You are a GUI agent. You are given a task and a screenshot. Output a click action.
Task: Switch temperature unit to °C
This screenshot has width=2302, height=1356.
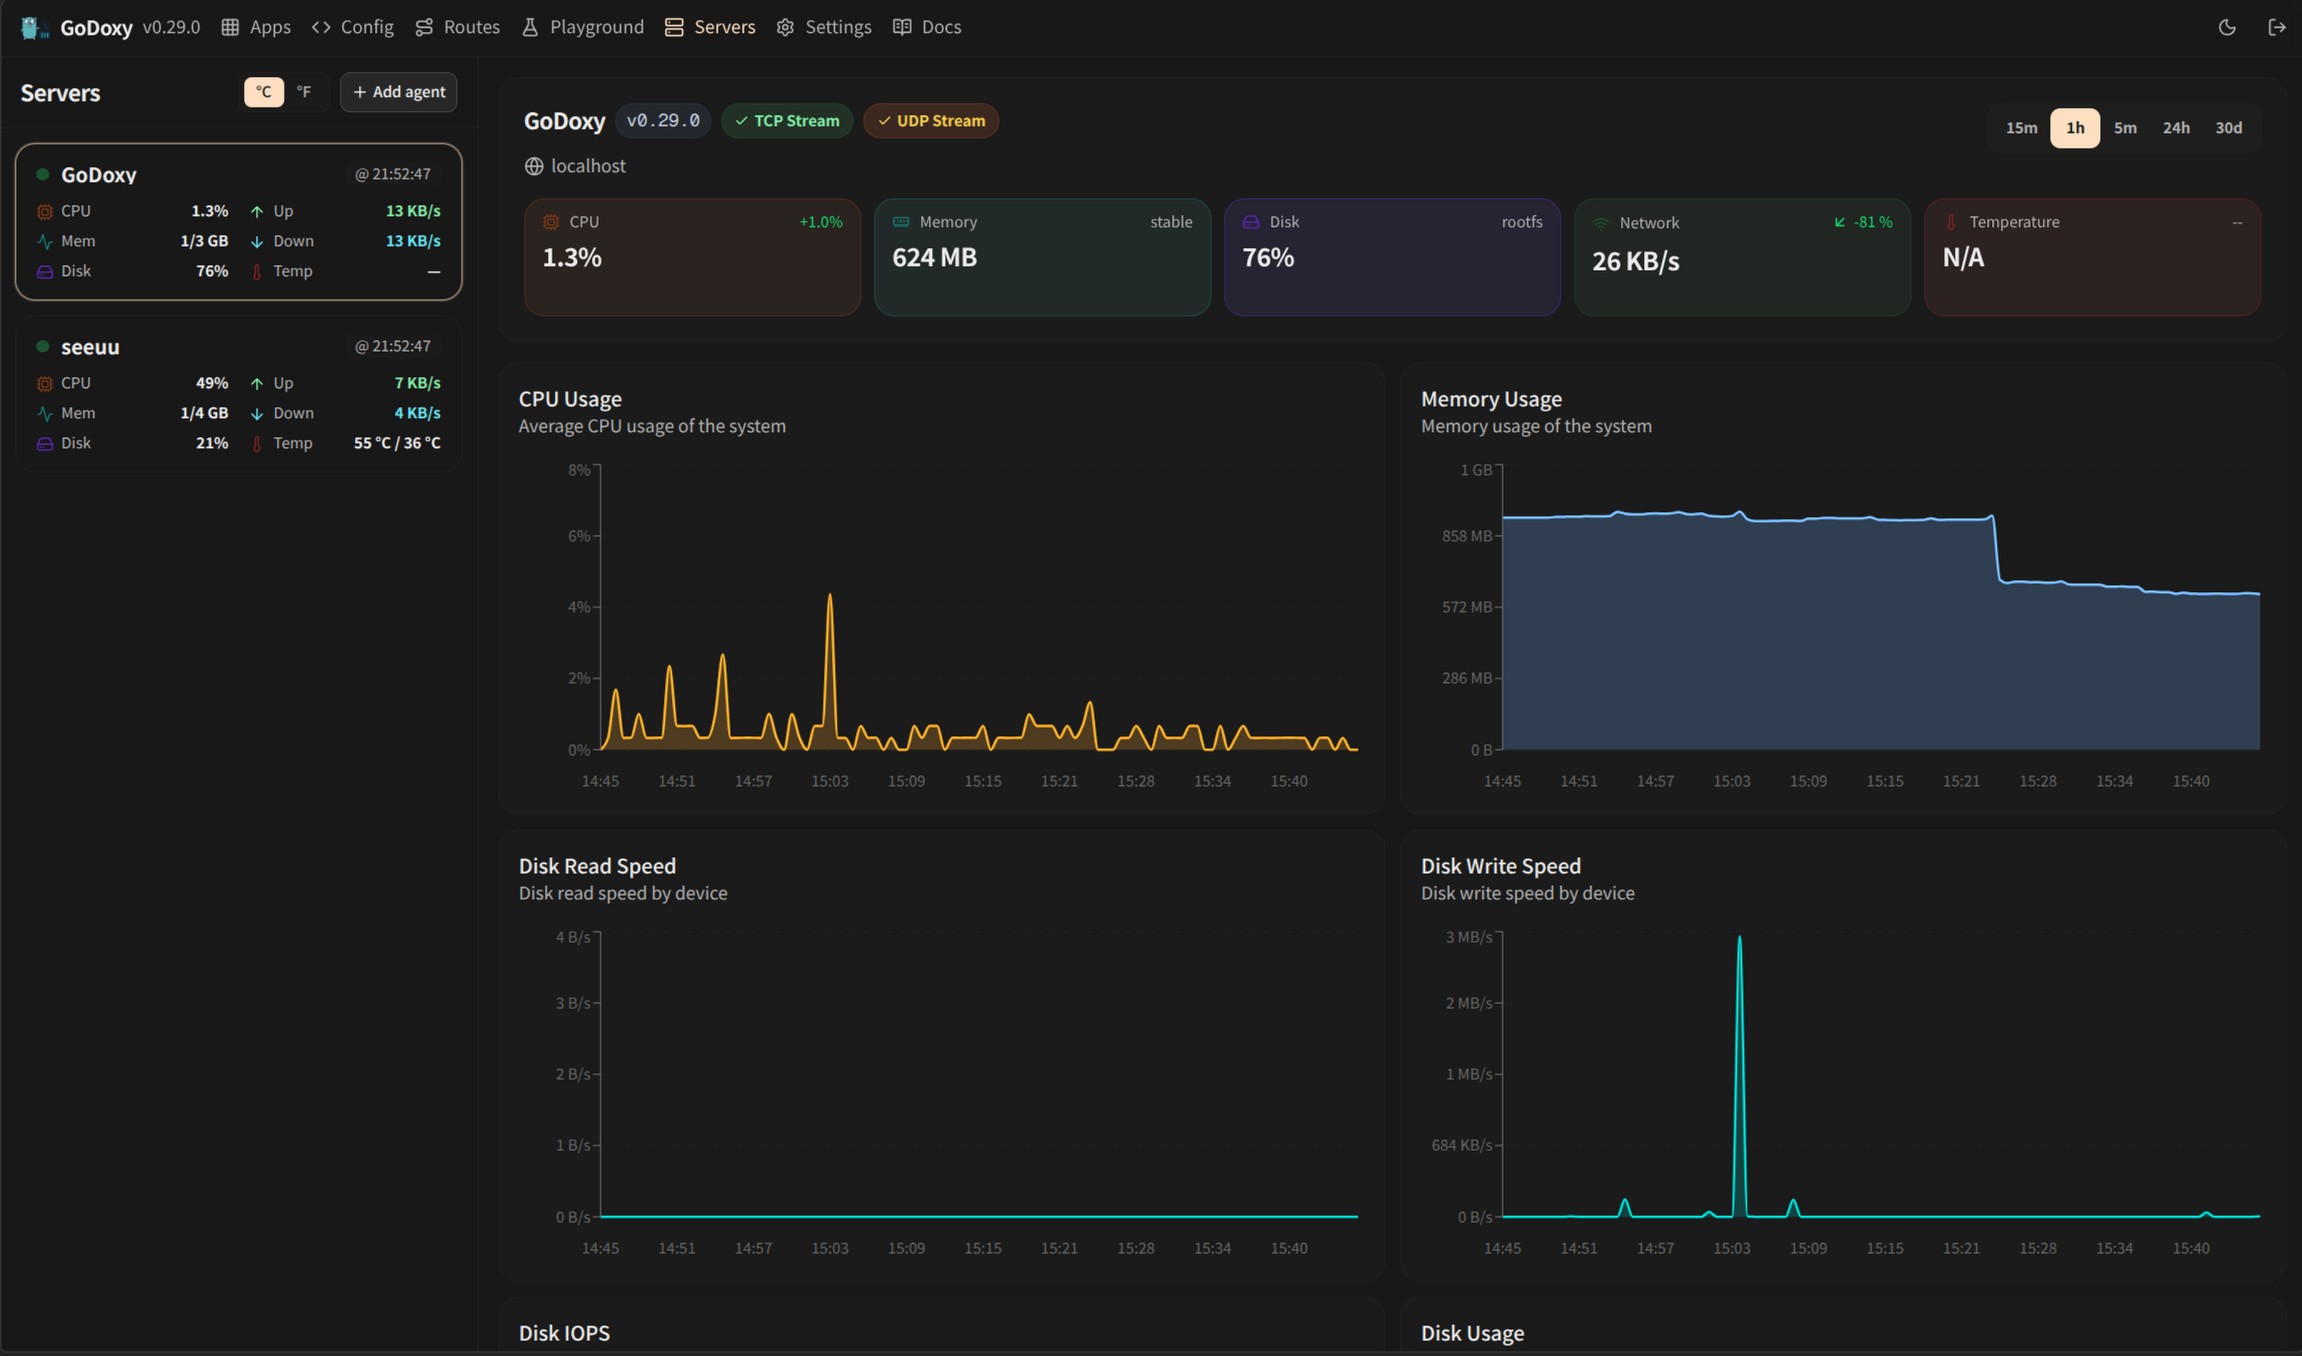point(264,92)
